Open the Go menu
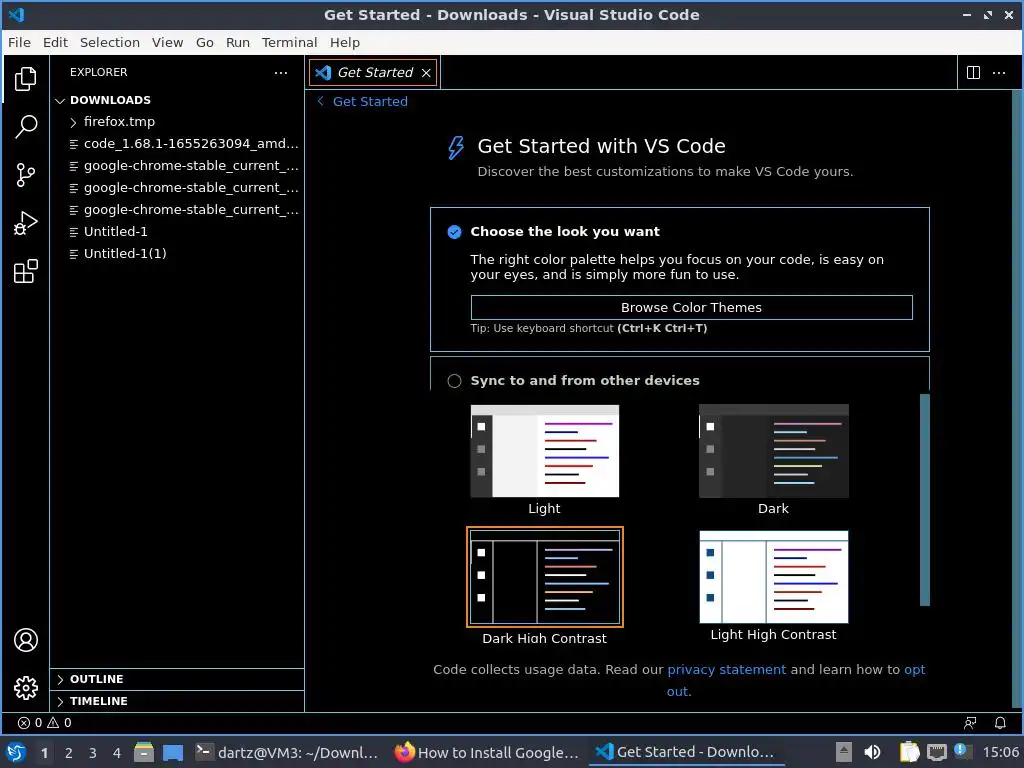 205,42
